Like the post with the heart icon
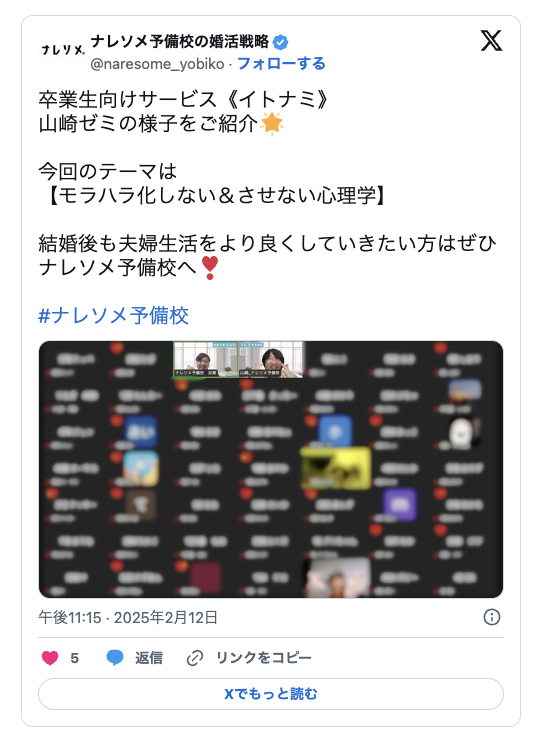 tap(50, 658)
